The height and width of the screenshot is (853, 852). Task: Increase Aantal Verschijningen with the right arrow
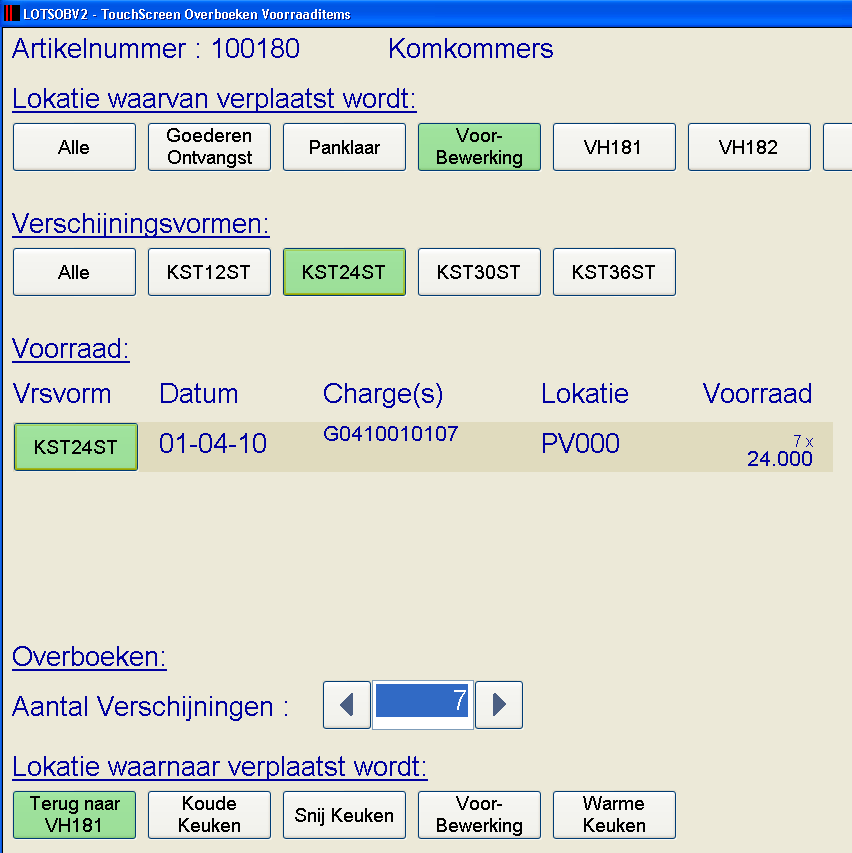coord(499,704)
